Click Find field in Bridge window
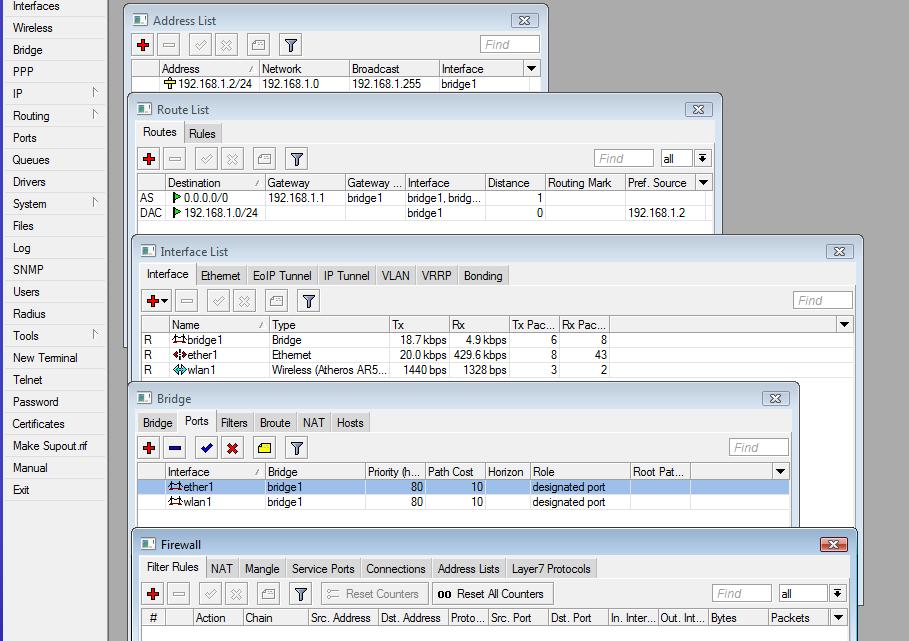The image size is (909, 641). tap(759, 447)
